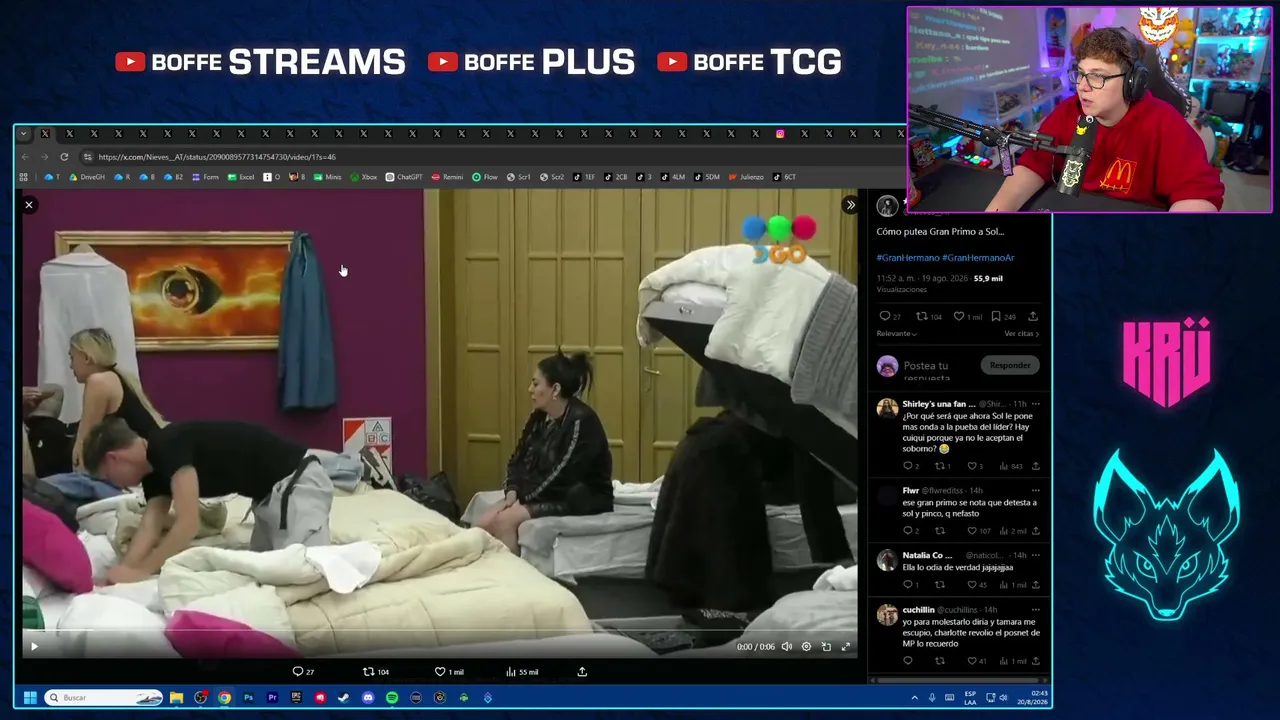Open the browser tab search dropdown arrow
The height and width of the screenshot is (720, 1280).
[x=22, y=134]
